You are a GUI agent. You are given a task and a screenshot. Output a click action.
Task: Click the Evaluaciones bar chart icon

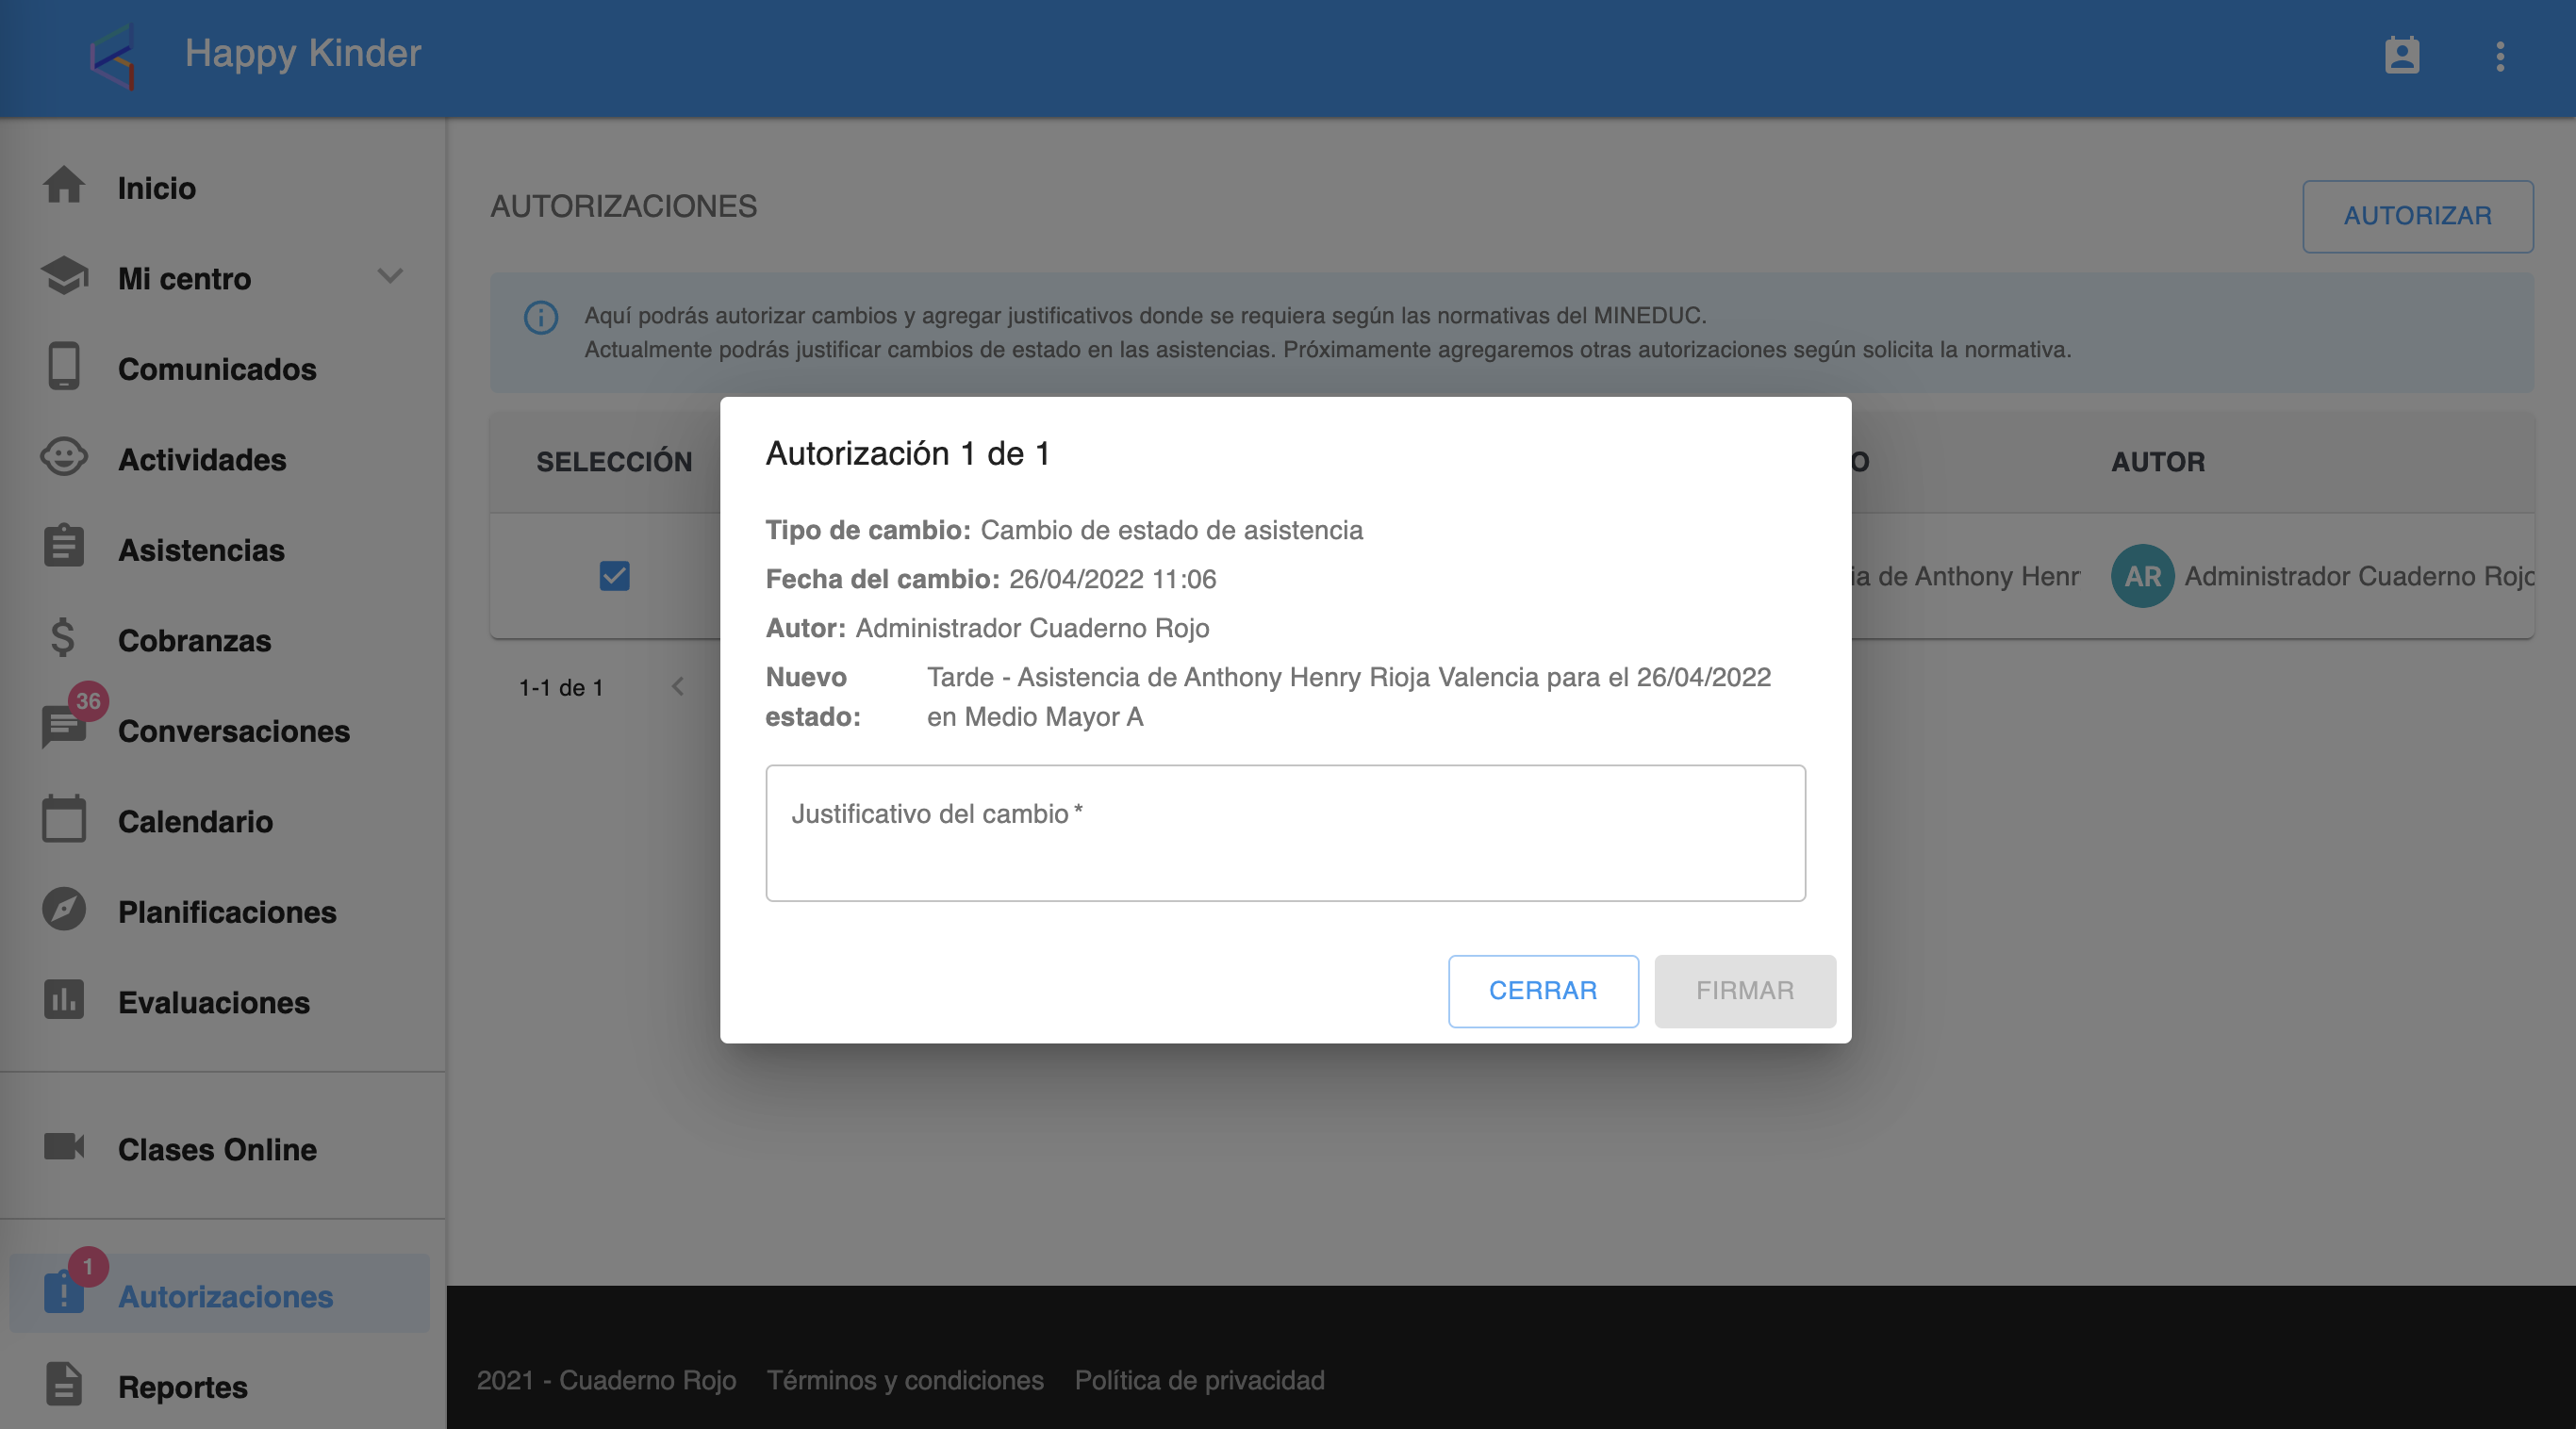(64, 1001)
